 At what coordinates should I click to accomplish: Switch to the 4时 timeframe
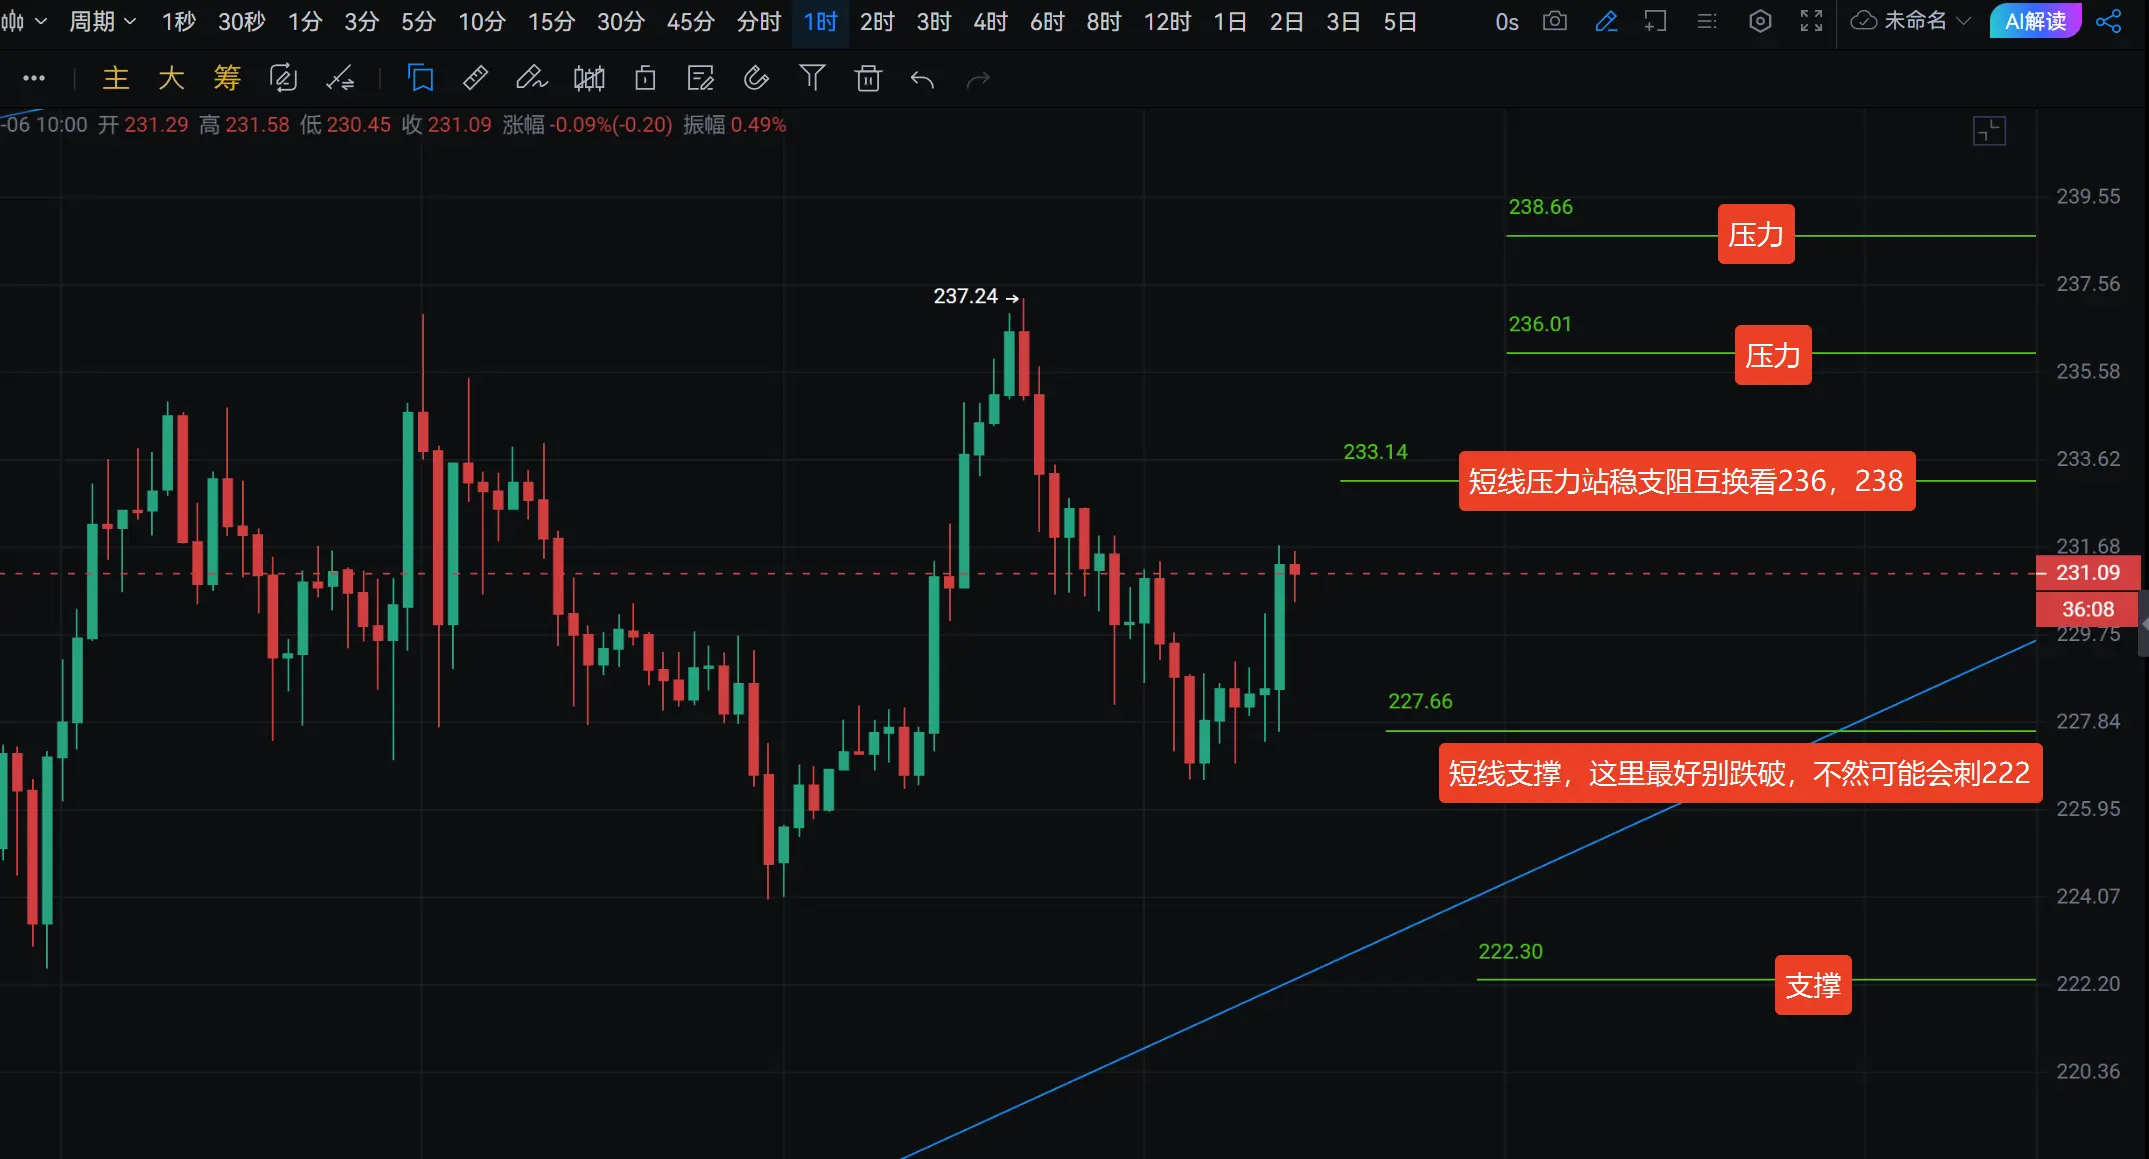[990, 21]
